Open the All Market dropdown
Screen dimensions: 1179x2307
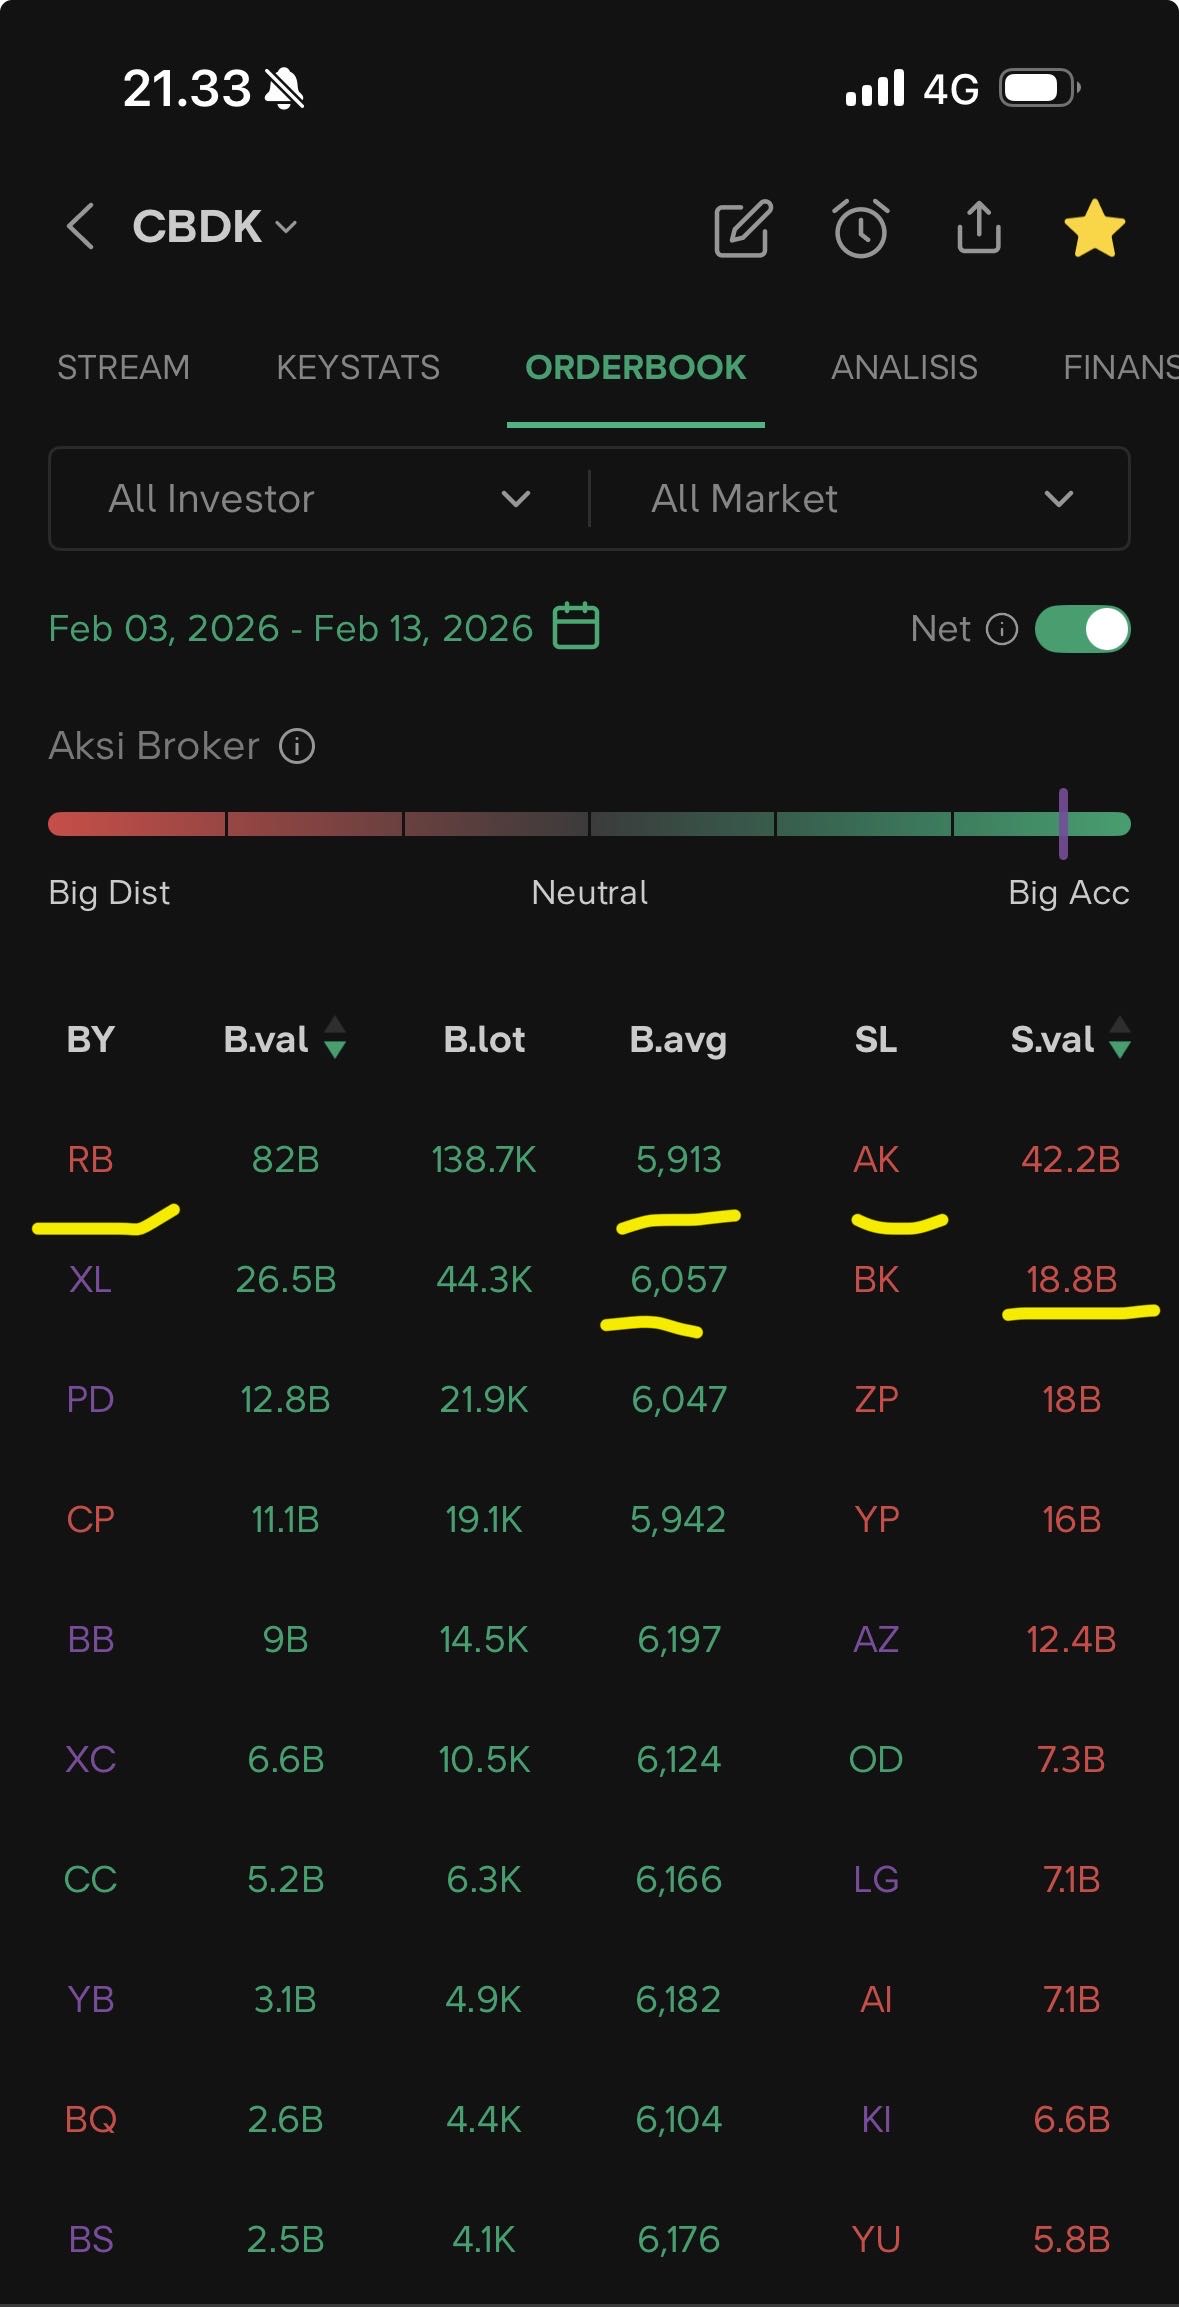(861, 498)
